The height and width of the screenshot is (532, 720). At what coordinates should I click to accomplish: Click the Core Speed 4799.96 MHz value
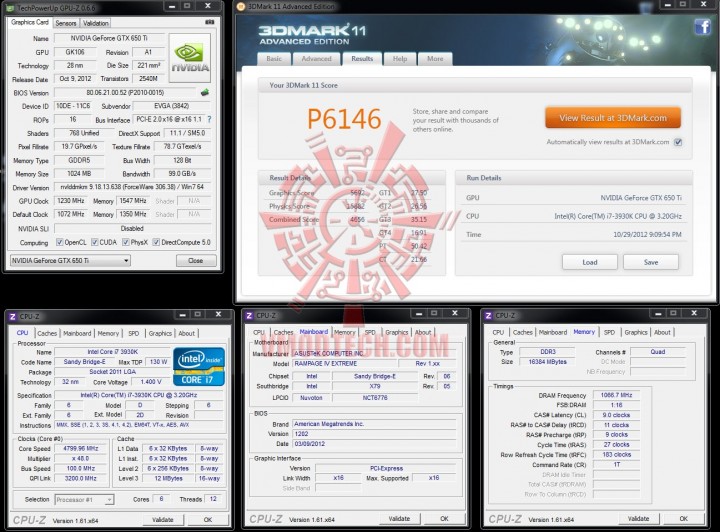tap(80, 448)
